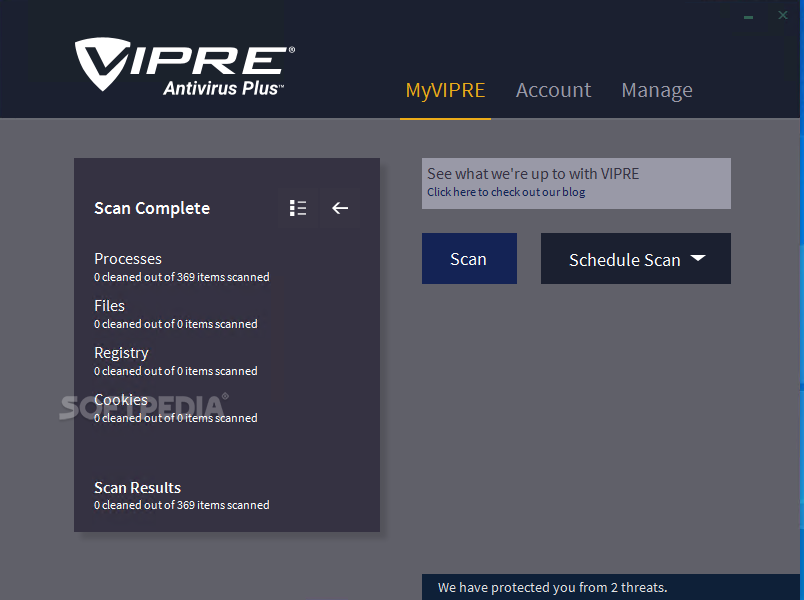Screen dimensions: 804x600
Task: Start a scan with the Scan button
Action: tap(469, 258)
